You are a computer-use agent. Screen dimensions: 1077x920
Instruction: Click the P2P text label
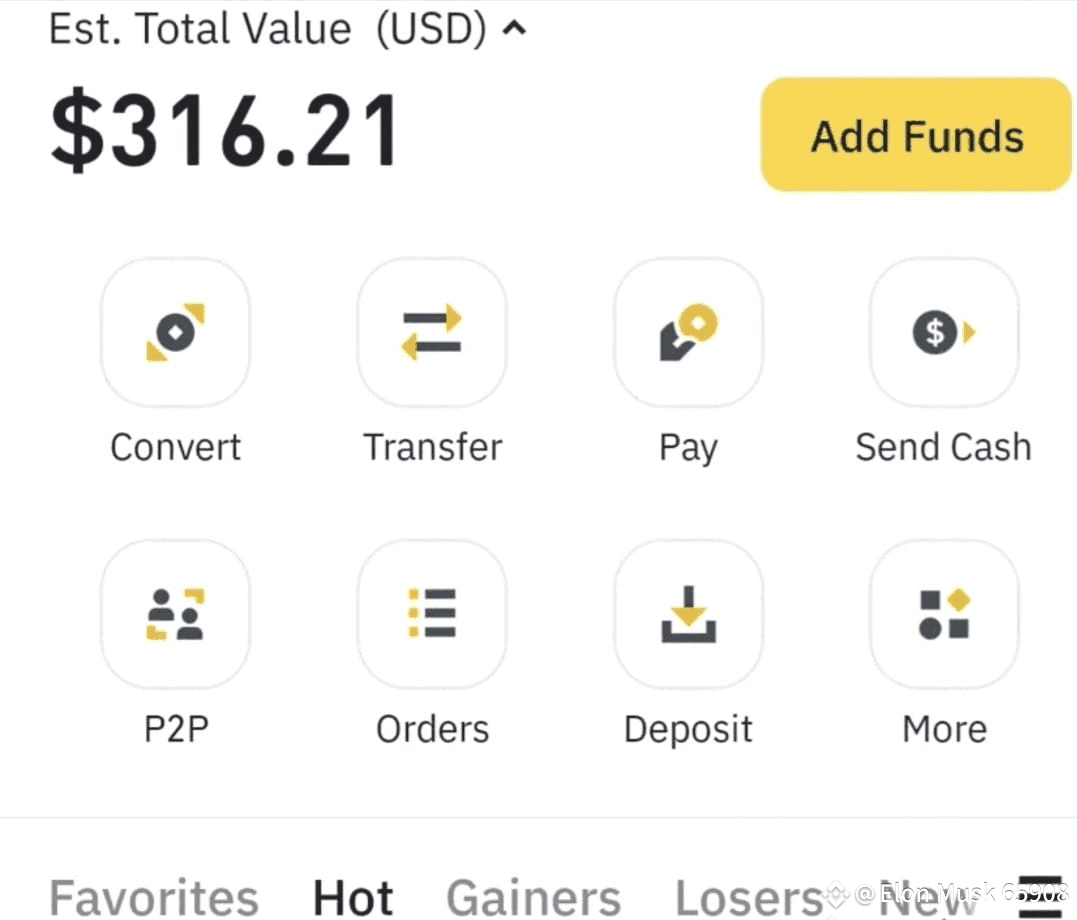[x=176, y=729]
